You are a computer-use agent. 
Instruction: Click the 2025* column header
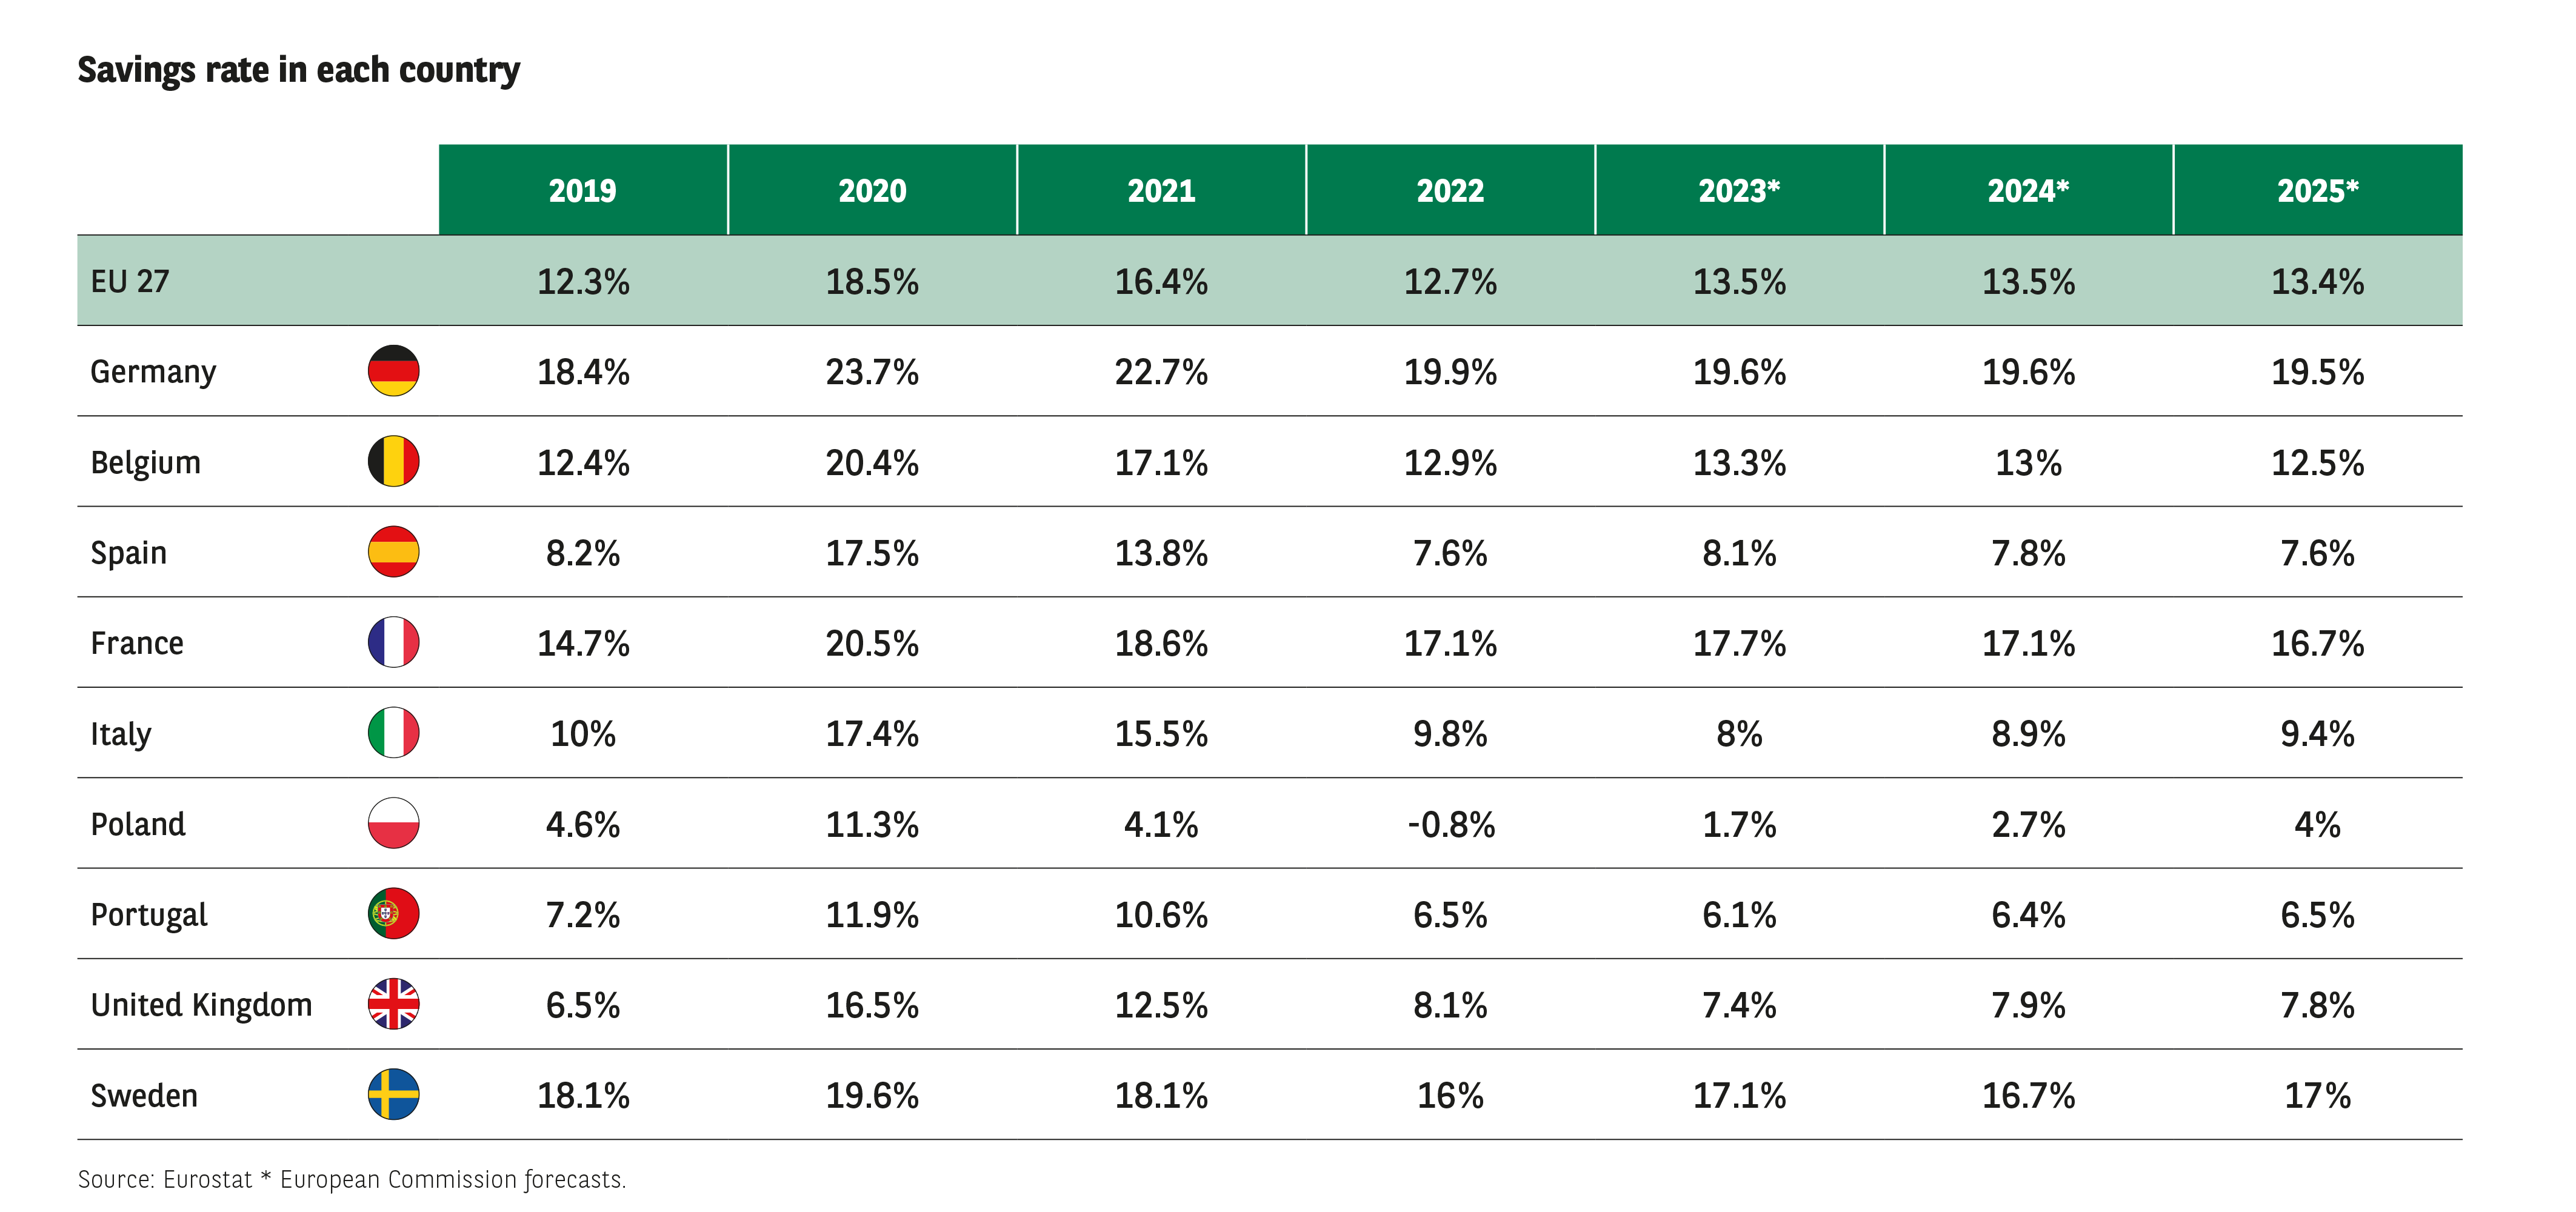point(2317,190)
